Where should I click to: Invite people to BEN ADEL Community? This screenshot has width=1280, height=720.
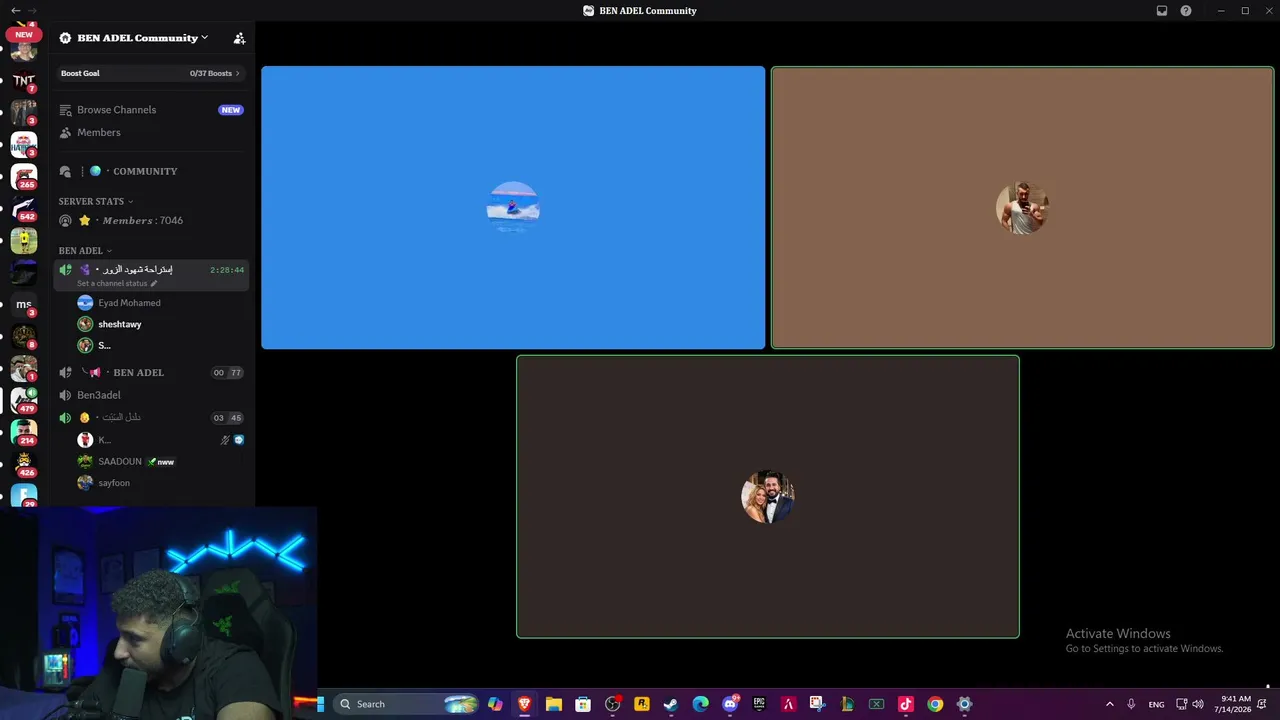coord(239,38)
